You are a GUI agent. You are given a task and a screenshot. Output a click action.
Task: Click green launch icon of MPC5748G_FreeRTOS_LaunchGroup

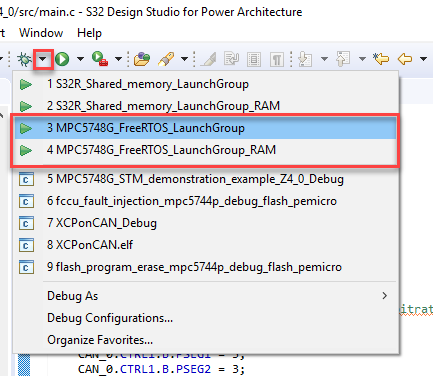[x=26, y=128]
